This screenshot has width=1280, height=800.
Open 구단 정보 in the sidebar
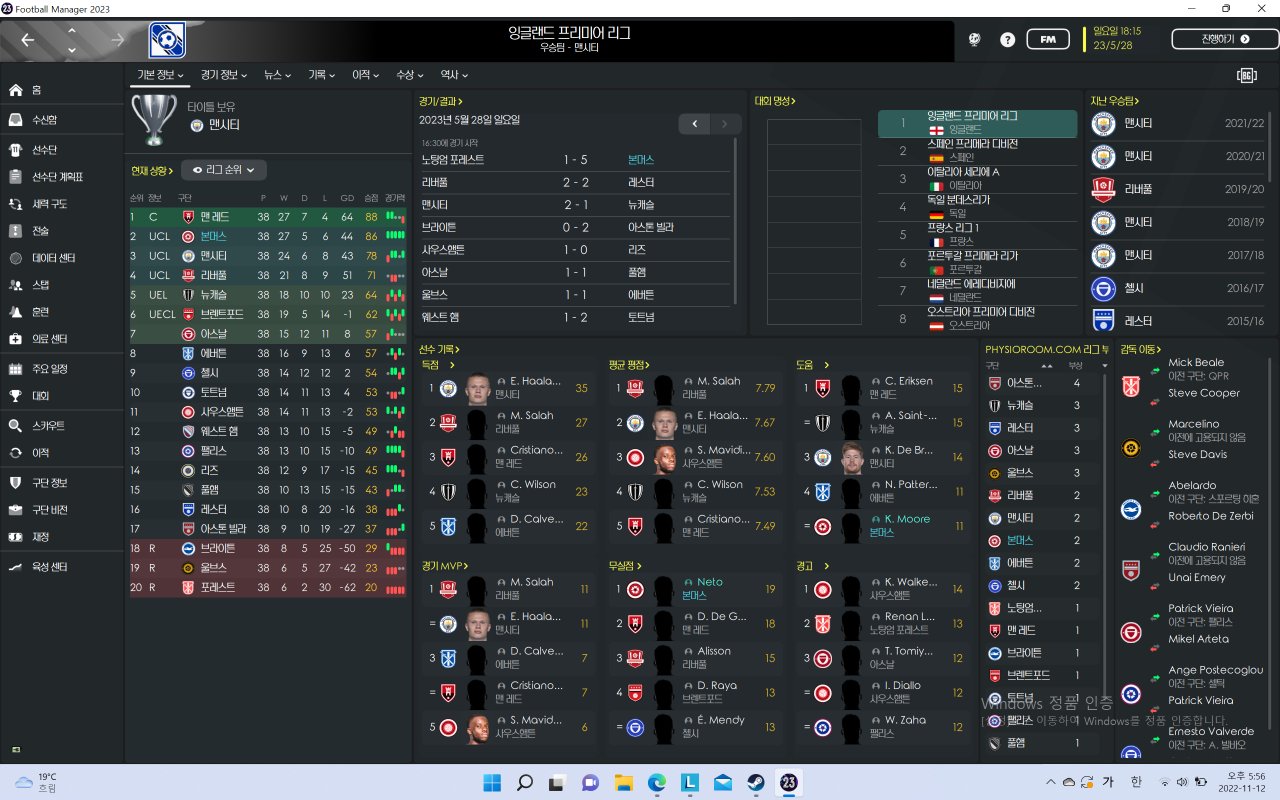[62, 483]
